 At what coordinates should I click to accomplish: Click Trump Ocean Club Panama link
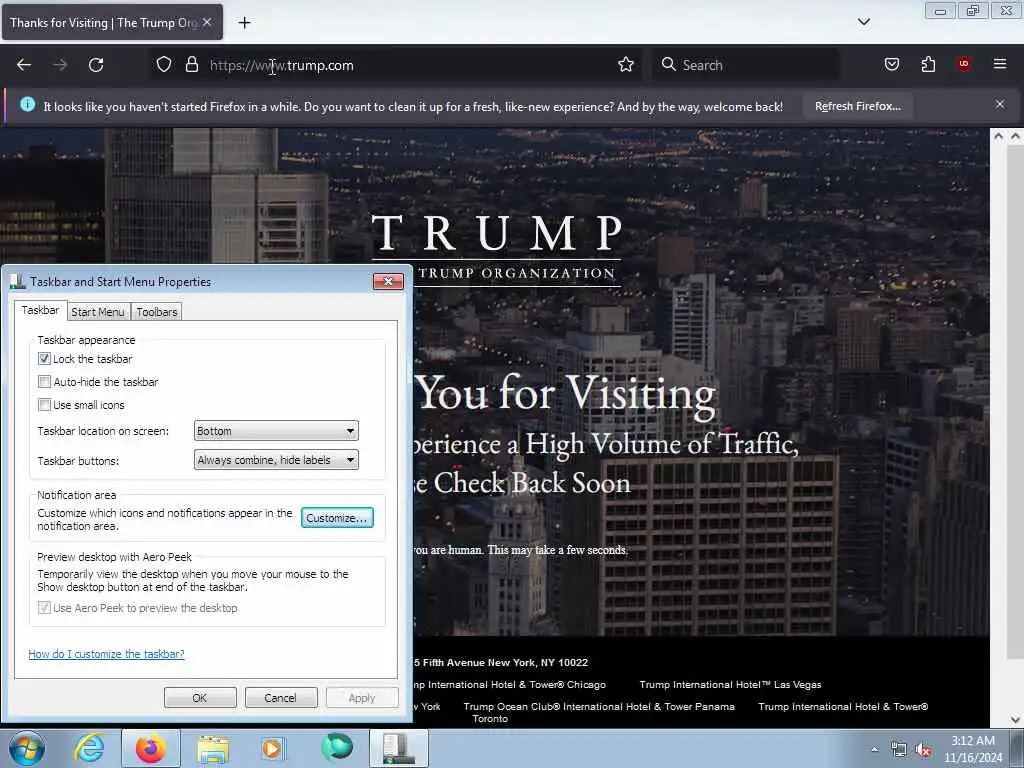click(599, 707)
